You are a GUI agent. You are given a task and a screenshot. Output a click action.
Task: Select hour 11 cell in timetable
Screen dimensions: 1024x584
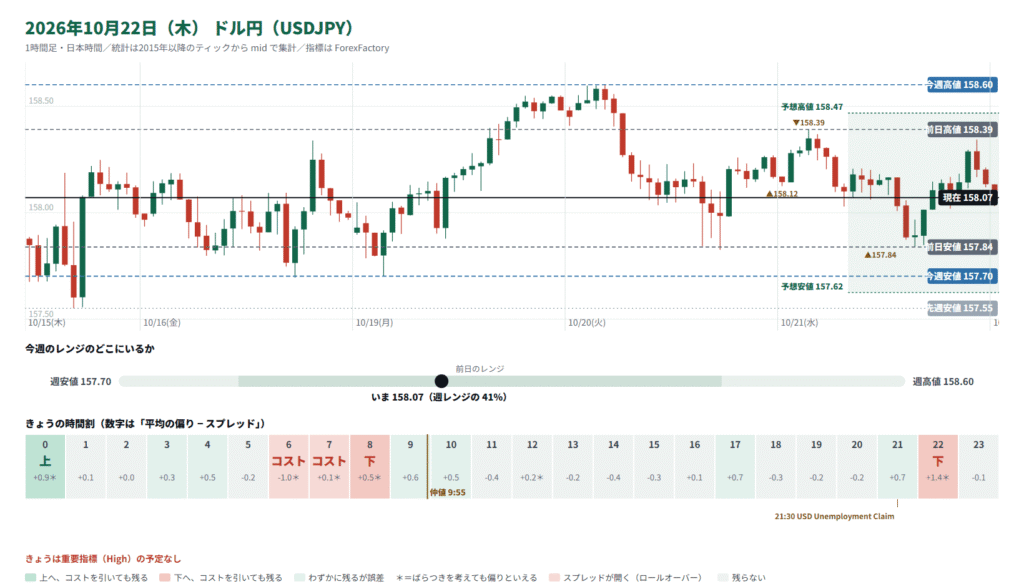click(x=491, y=466)
